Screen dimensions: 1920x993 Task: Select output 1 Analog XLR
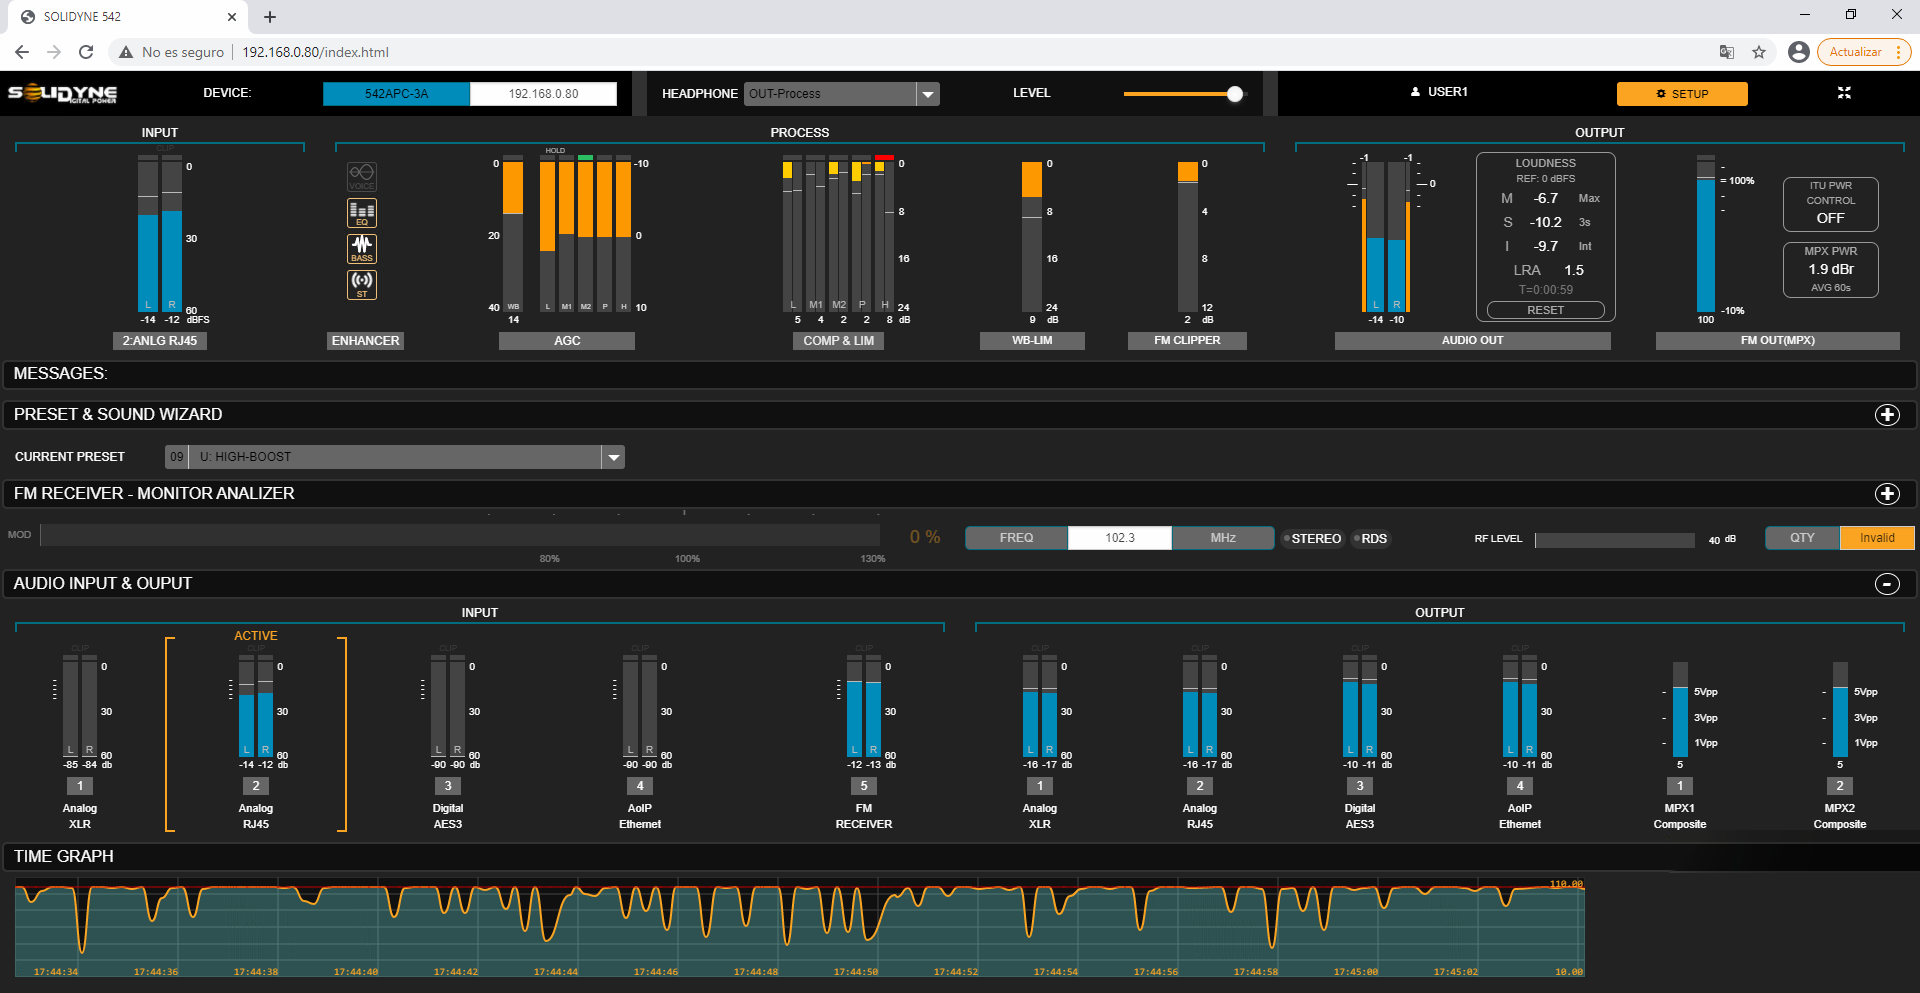click(1040, 786)
